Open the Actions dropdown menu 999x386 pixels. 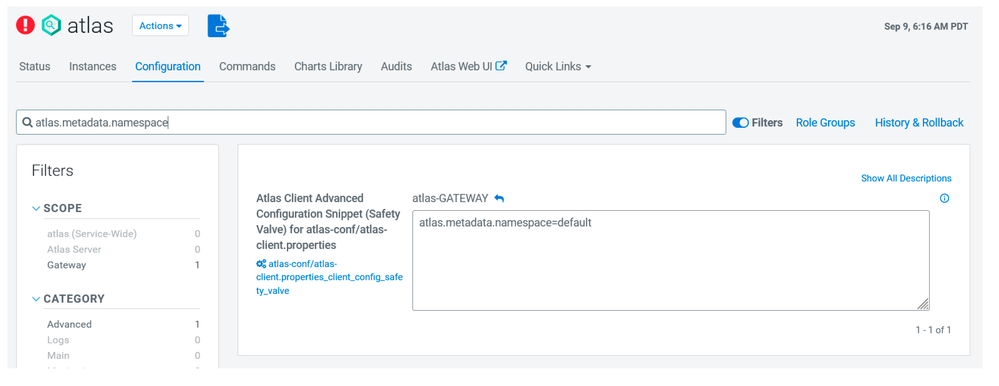(161, 25)
